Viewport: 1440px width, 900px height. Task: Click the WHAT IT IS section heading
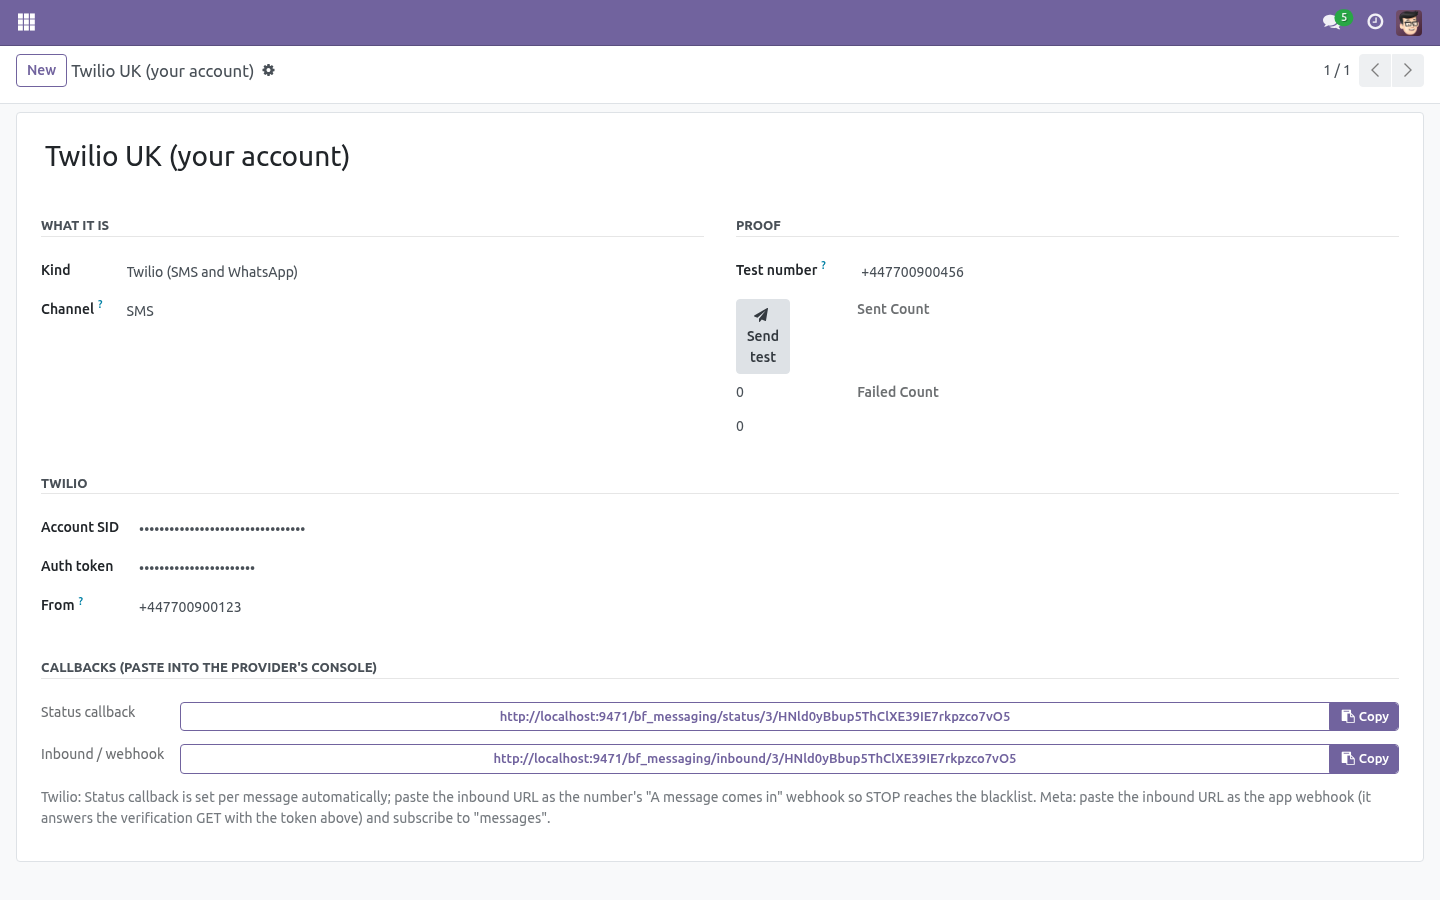(x=75, y=225)
